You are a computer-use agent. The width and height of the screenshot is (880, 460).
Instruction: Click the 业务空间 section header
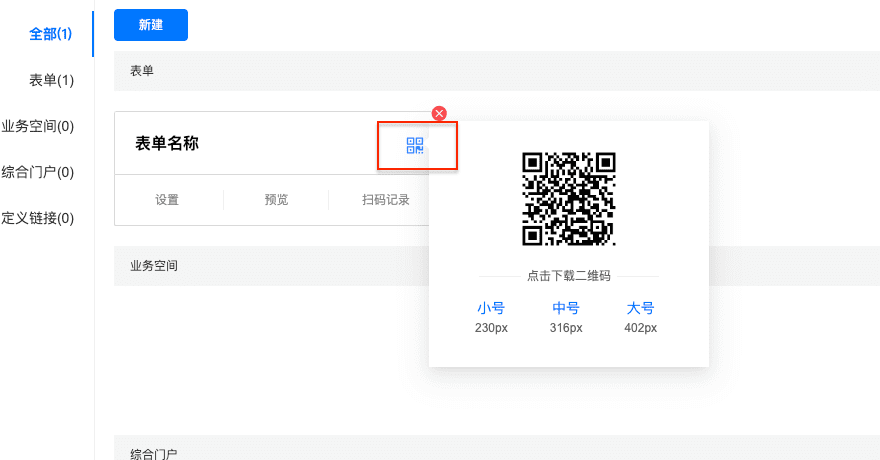[271, 266]
